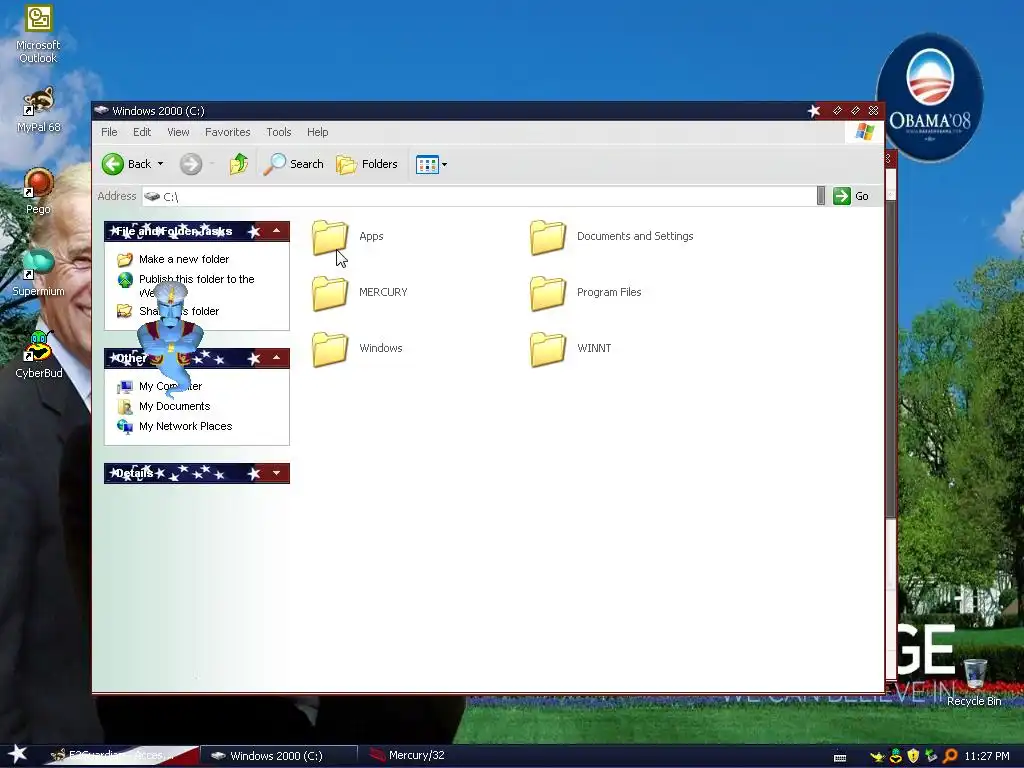
Task: Click the genie lamp tray icon
Action: pos(878,756)
